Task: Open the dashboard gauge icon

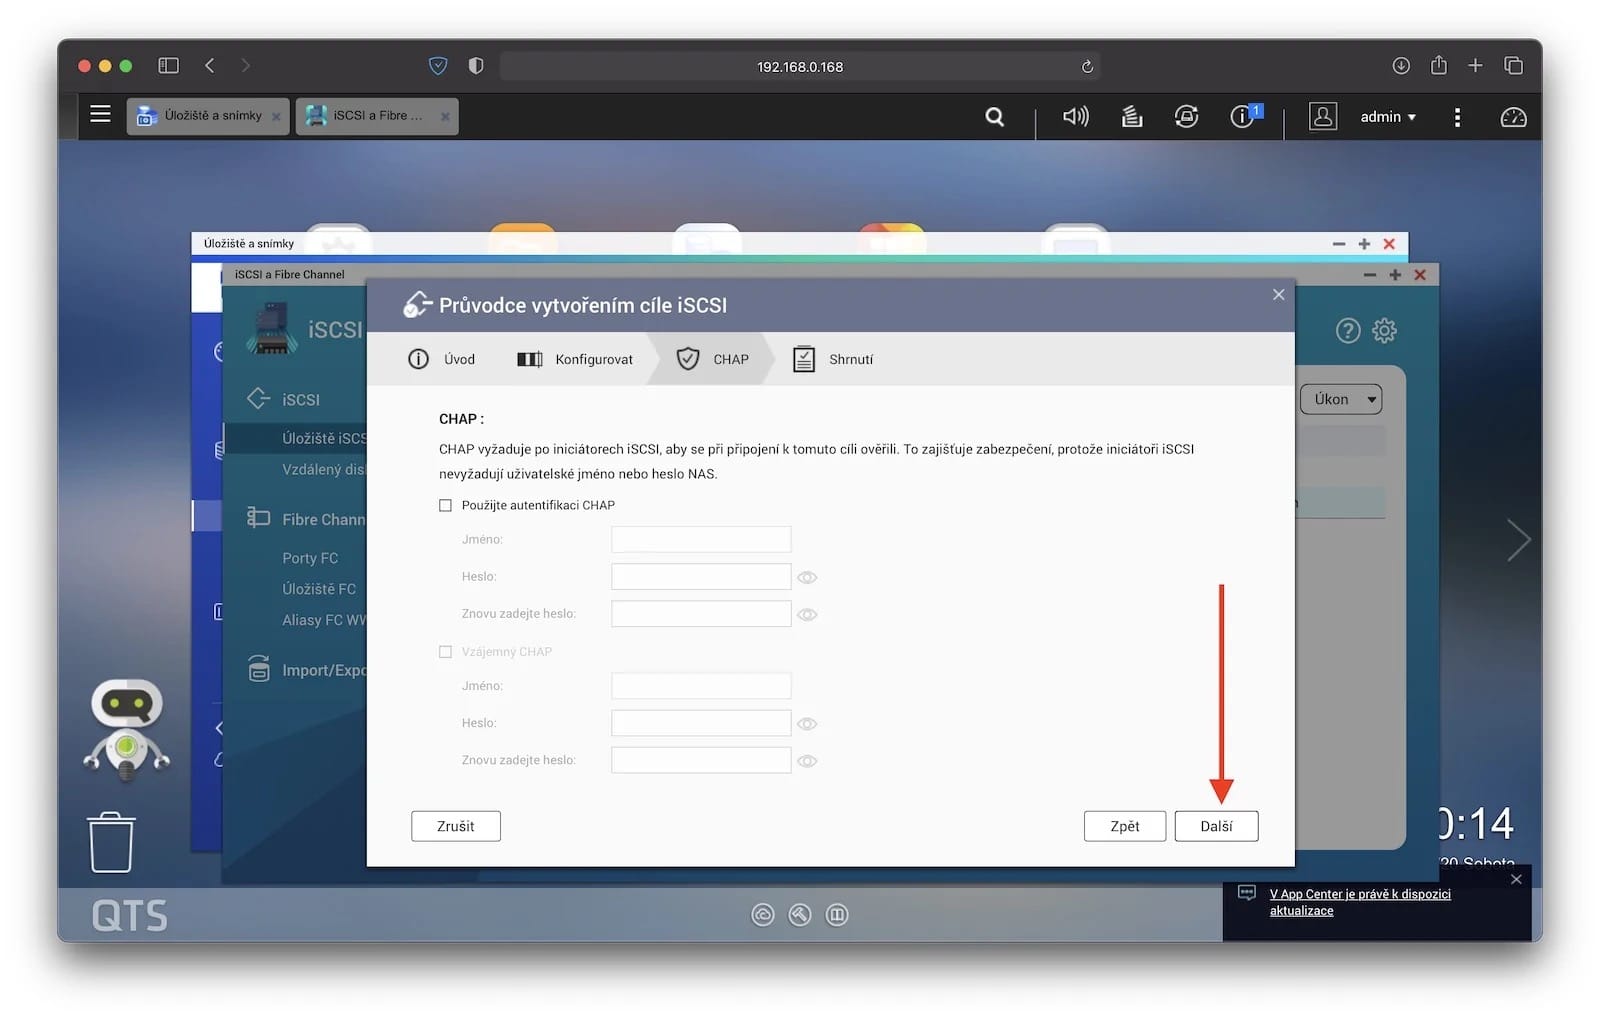Action: point(1513,117)
